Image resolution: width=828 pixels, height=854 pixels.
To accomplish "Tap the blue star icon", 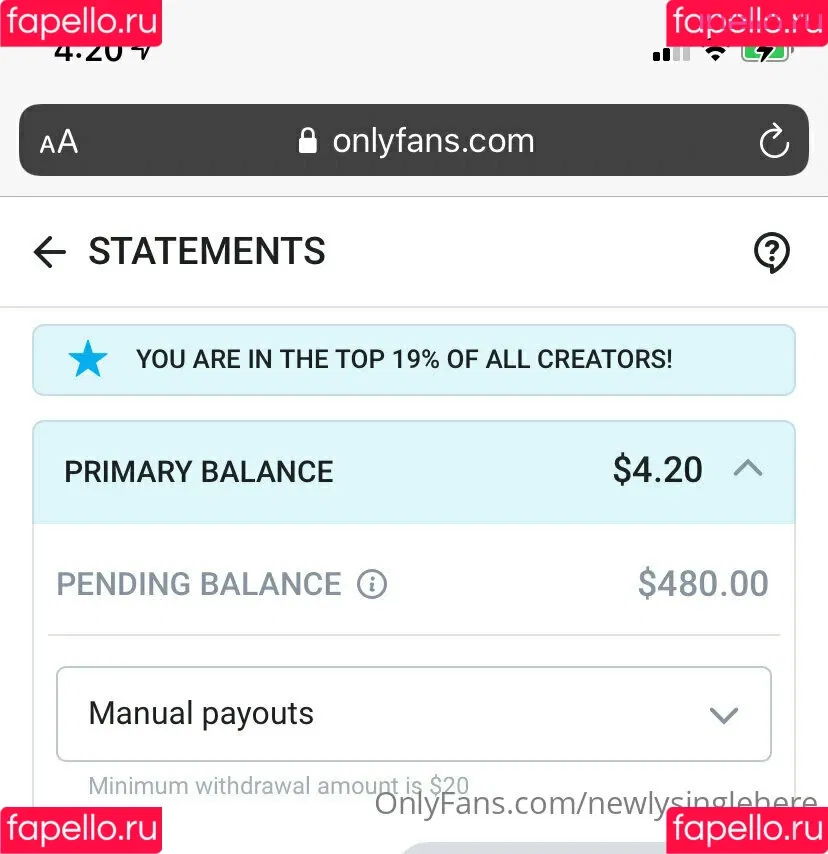I will point(88,359).
